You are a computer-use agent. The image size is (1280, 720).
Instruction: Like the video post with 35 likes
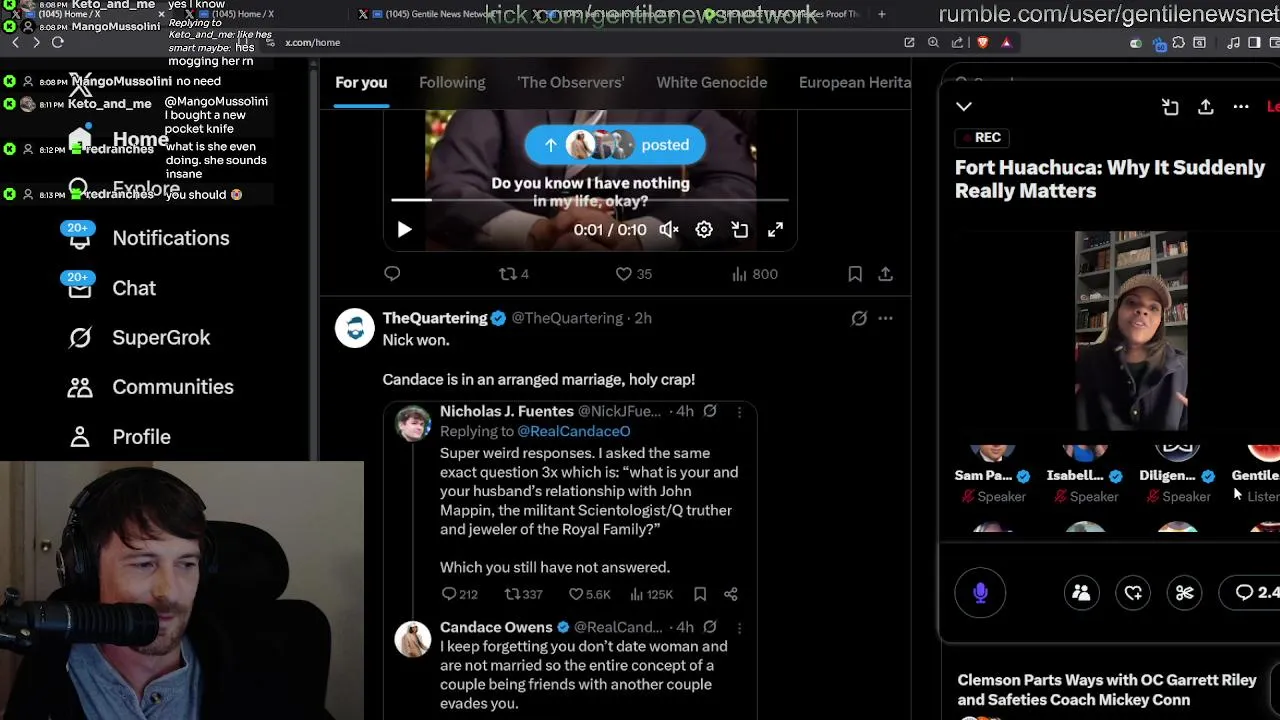click(x=633, y=274)
